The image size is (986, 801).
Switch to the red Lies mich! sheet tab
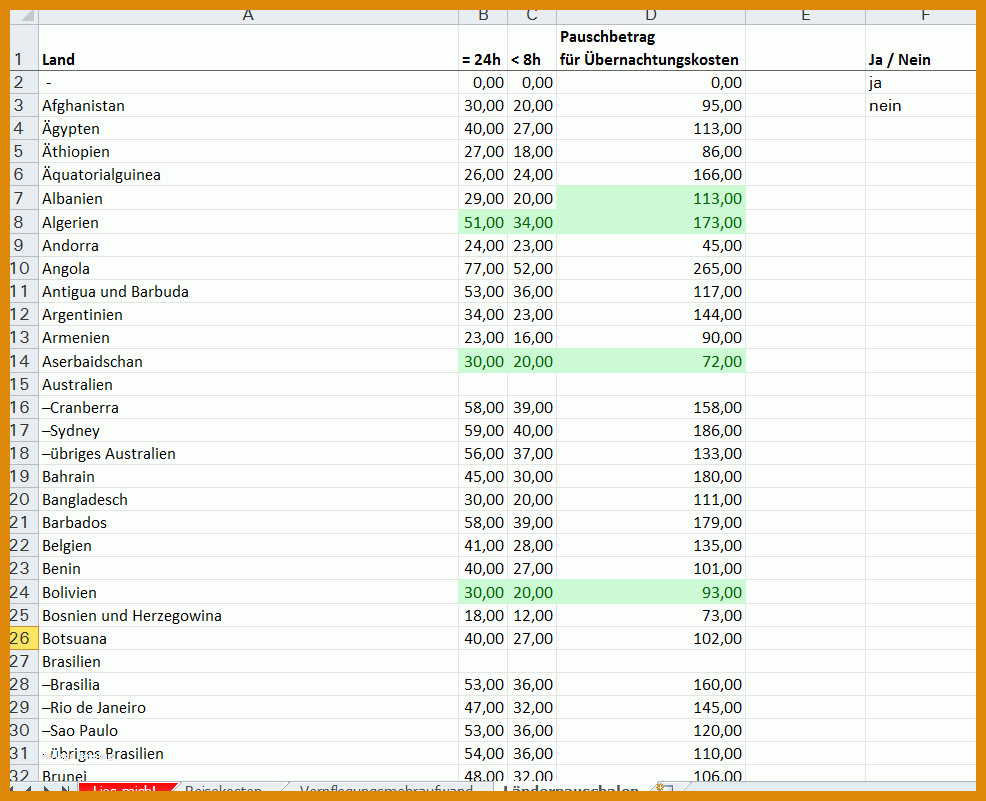coord(125,788)
